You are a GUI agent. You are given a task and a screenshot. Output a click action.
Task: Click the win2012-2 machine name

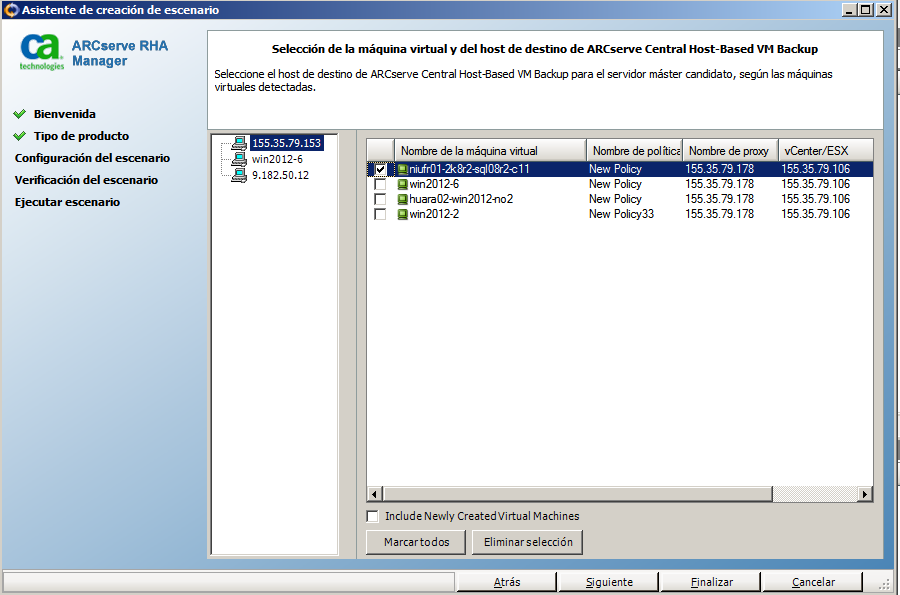[x=434, y=214]
